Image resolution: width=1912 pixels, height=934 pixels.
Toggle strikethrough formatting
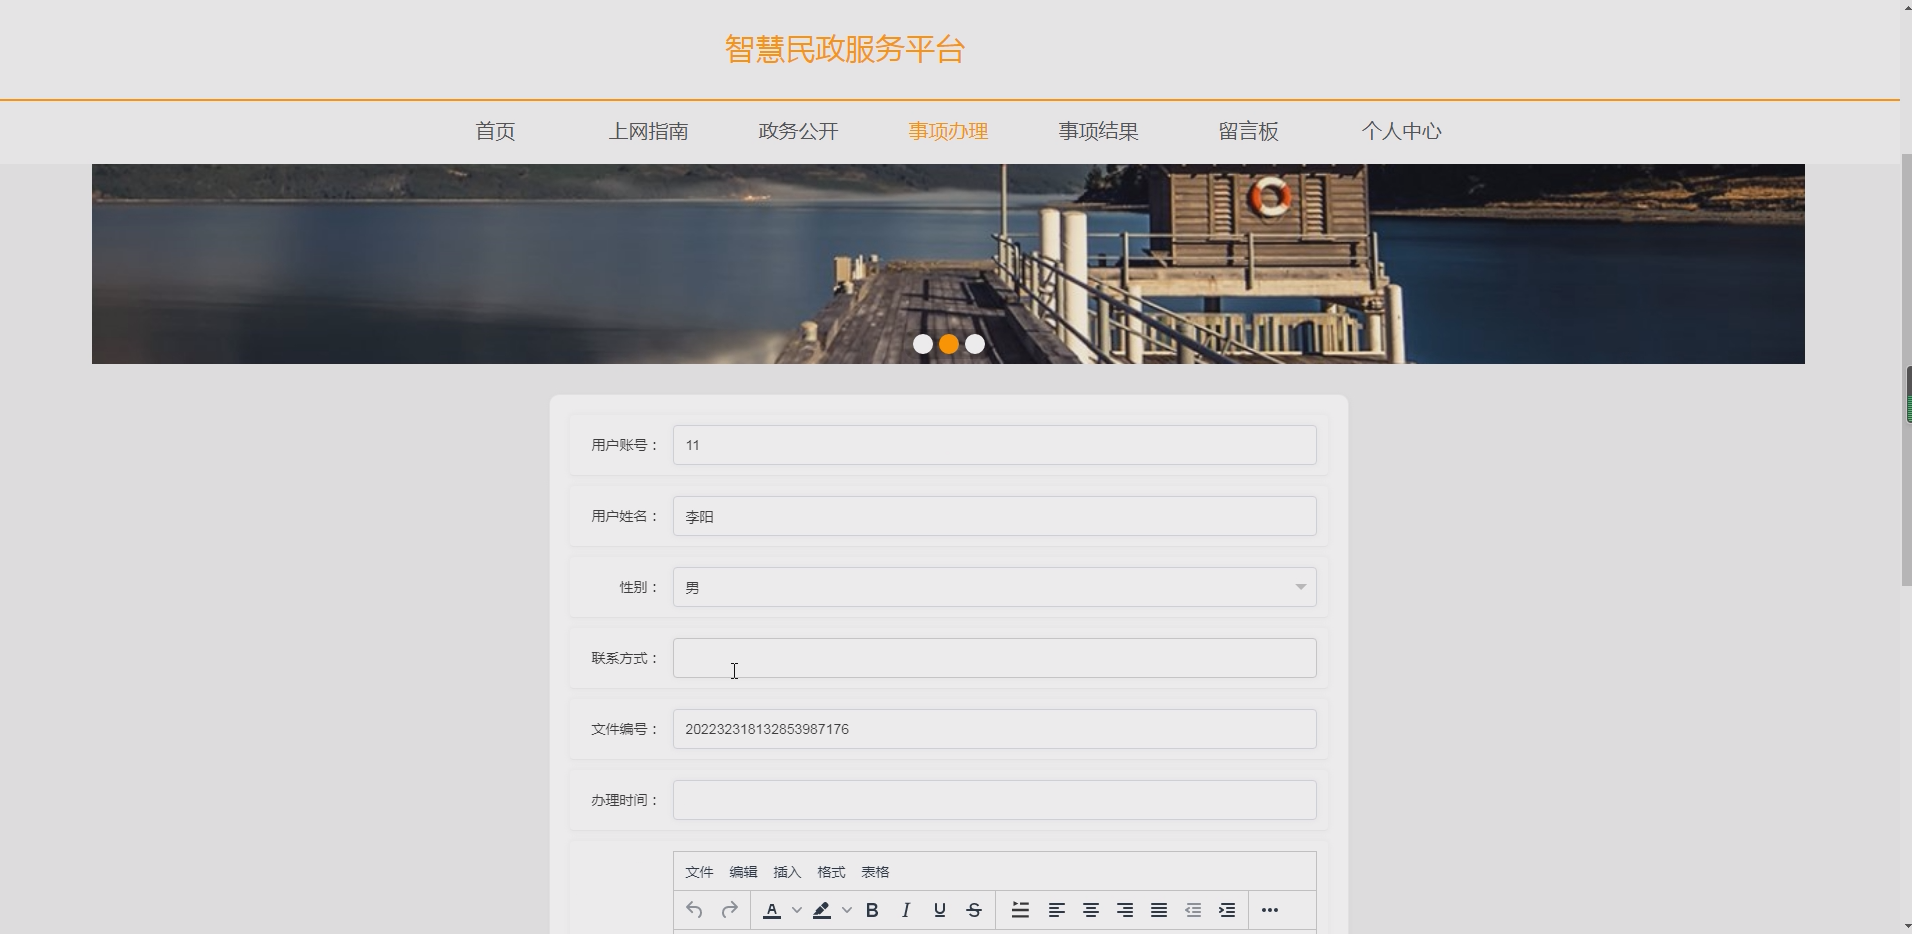[x=974, y=910]
